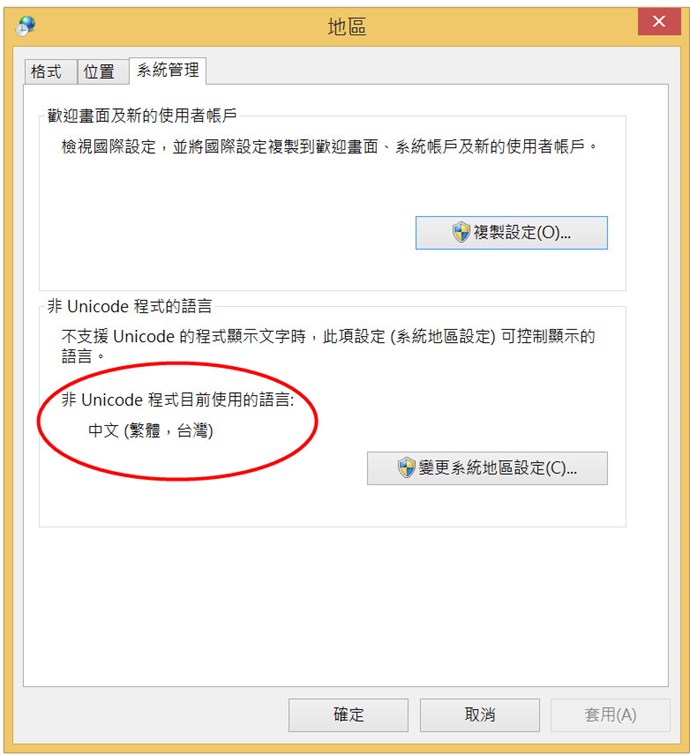The image size is (690, 755).
Task: Cancel the dialog with 取消
Action: pyautogui.click(x=480, y=715)
